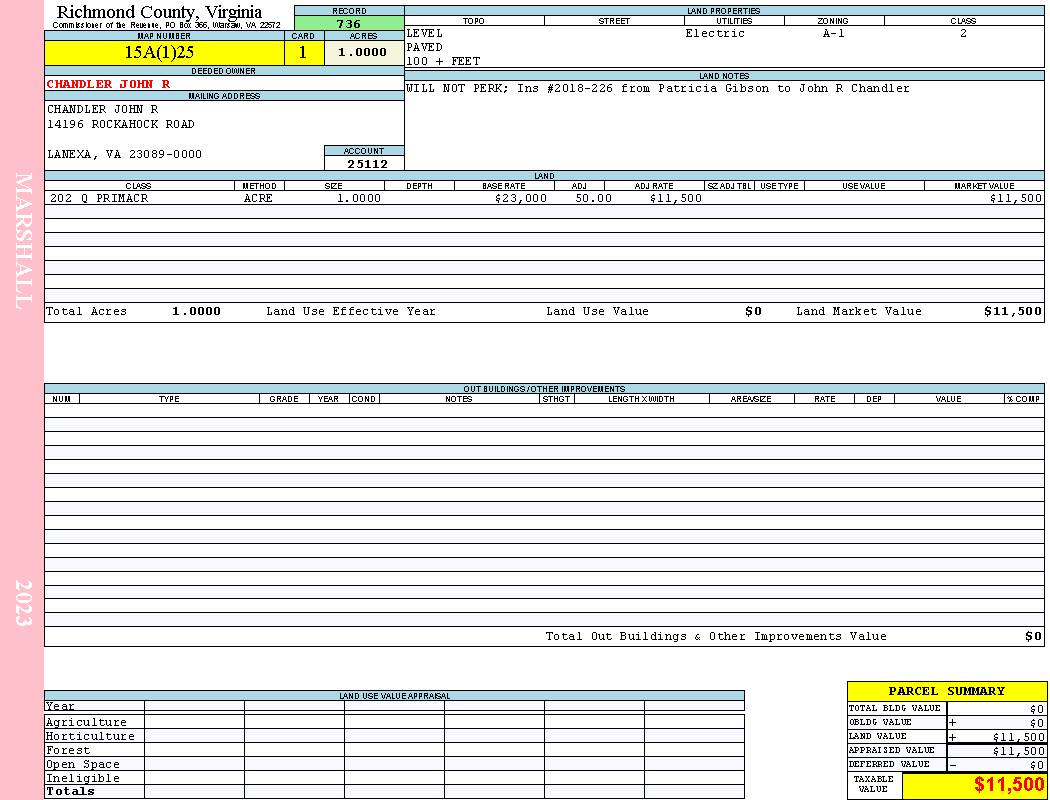Click the Commissioner of the Revenue address line
Image resolution: width=1050 pixels, height=800 pixels.
pyautogui.click(x=166, y=25)
